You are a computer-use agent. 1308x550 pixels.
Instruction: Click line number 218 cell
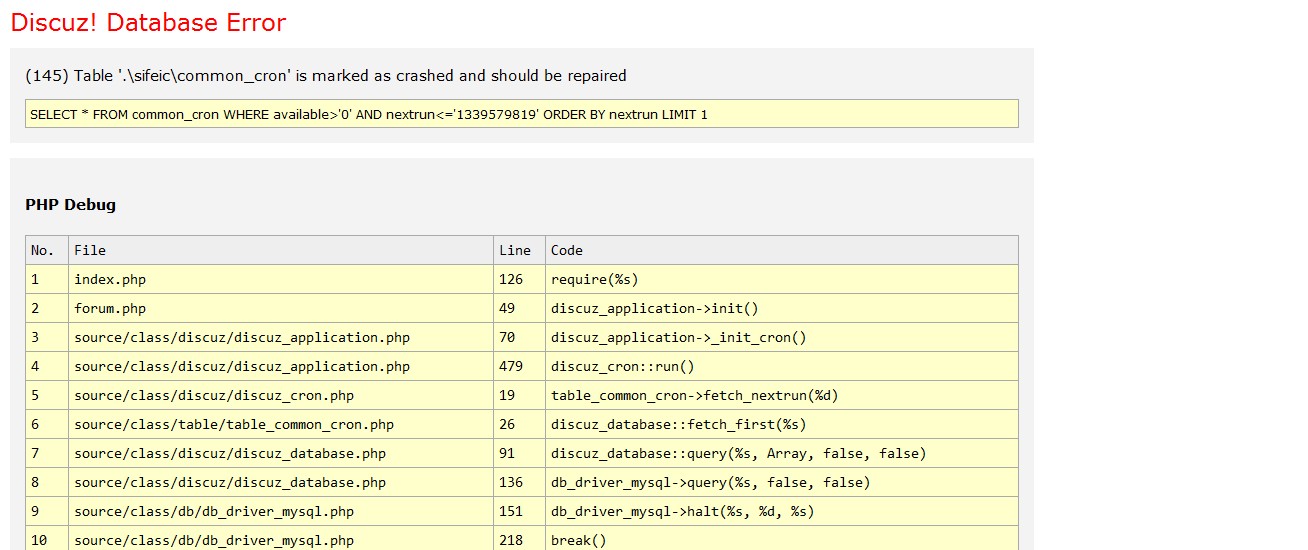coord(519,539)
